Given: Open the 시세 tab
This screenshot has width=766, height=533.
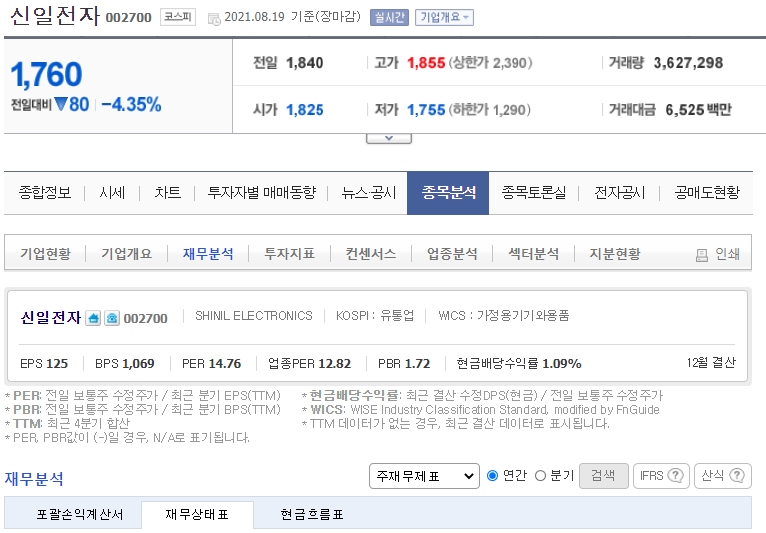Looking at the screenshot, I should point(112,192).
